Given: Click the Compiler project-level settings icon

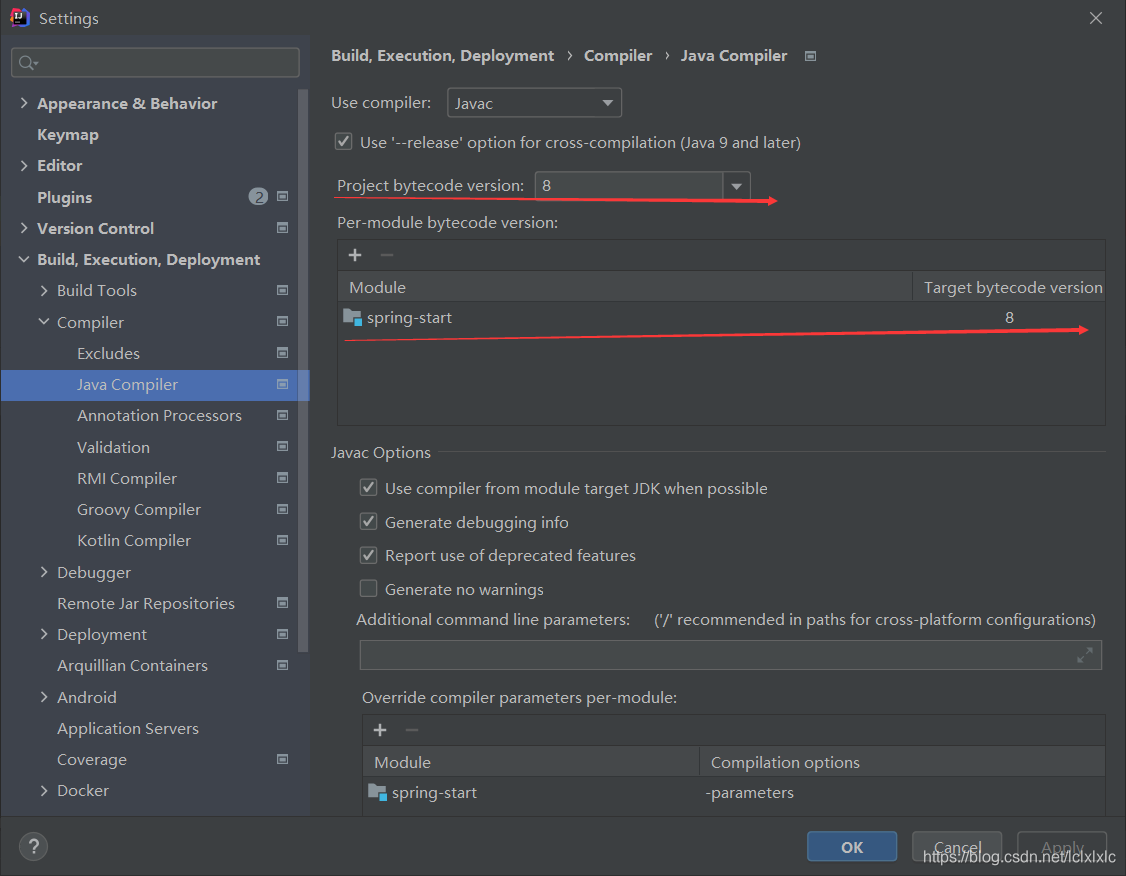Looking at the screenshot, I should 282,321.
